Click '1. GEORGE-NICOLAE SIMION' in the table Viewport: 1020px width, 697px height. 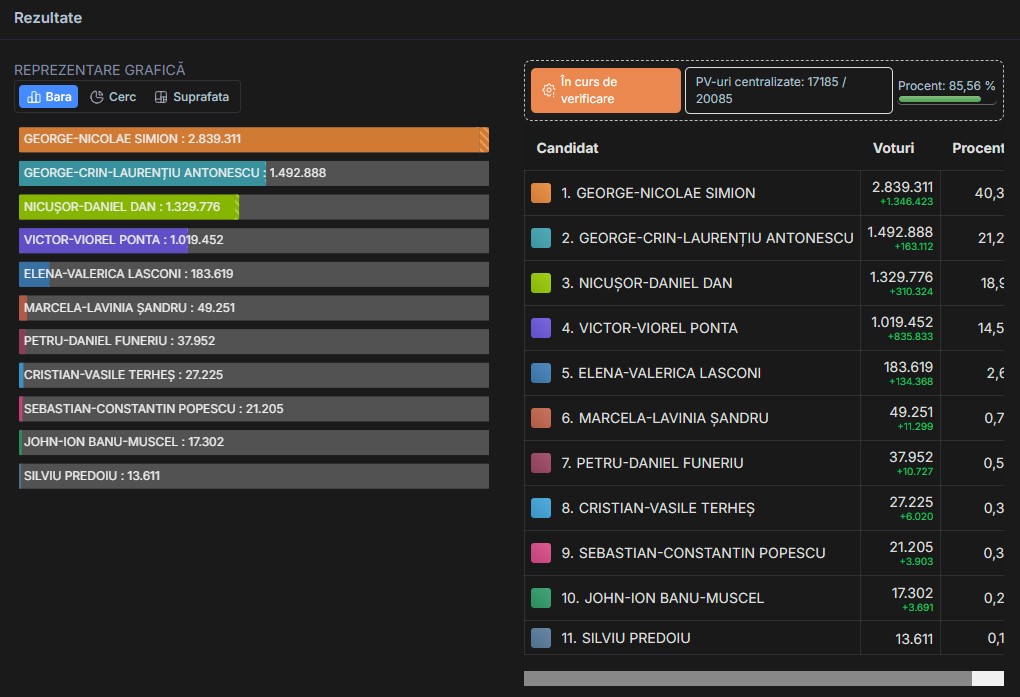click(x=658, y=193)
